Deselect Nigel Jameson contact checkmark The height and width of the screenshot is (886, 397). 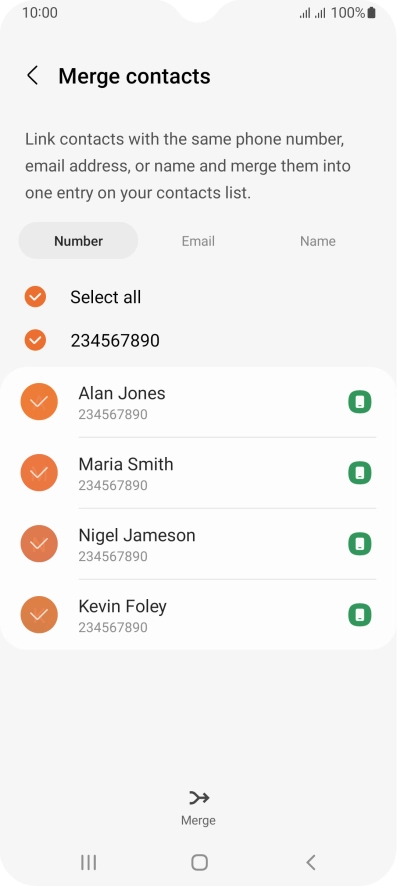point(39,544)
